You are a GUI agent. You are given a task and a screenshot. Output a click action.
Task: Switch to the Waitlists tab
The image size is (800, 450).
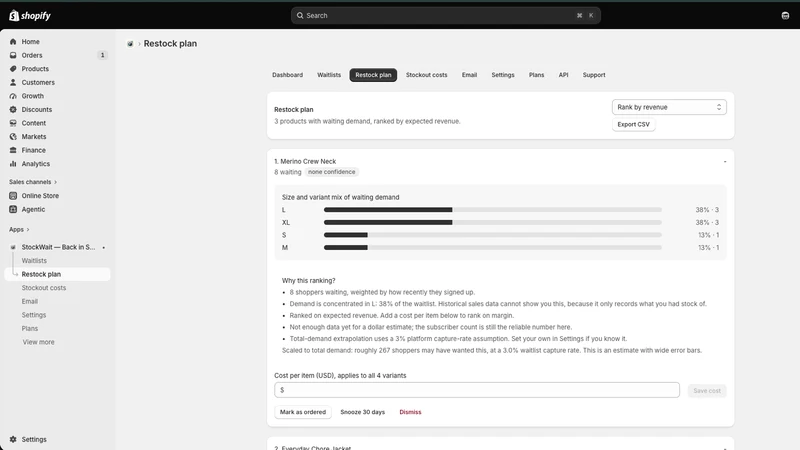(x=329, y=75)
